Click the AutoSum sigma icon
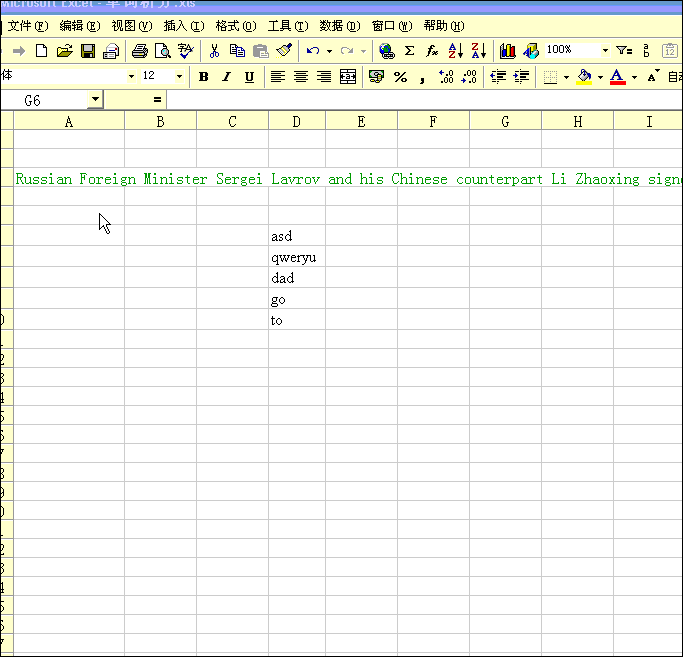The image size is (683, 657). (x=409, y=51)
